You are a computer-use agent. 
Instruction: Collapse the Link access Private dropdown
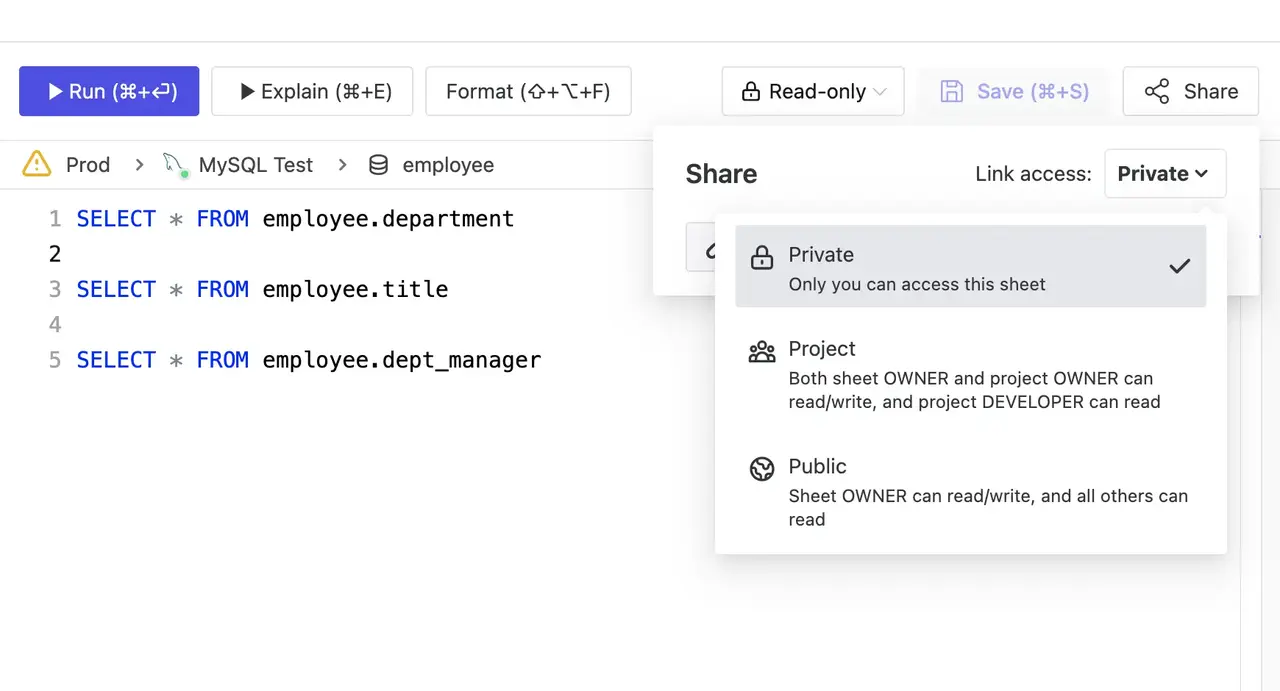pyautogui.click(x=1165, y=174)
